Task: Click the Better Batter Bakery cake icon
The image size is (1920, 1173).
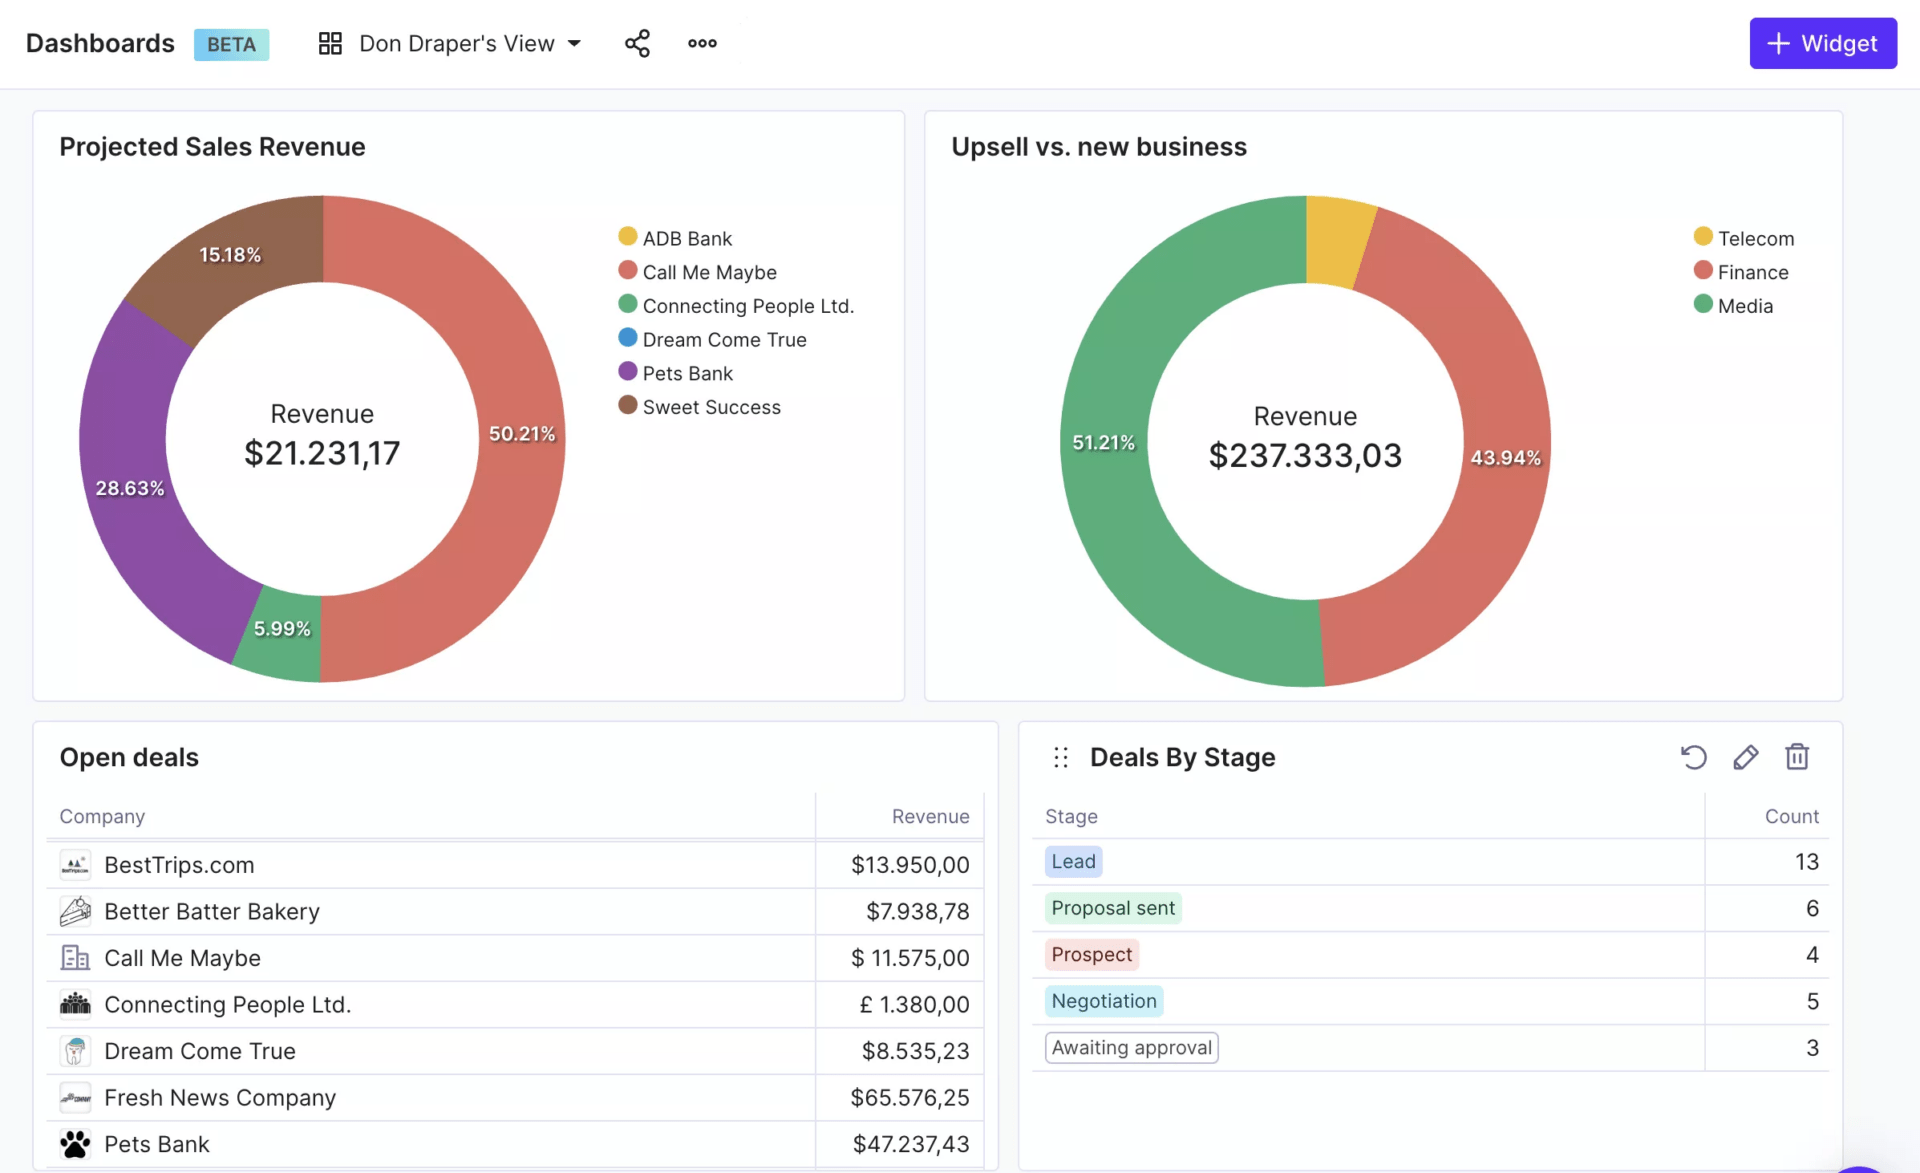Action: (75, 911)
